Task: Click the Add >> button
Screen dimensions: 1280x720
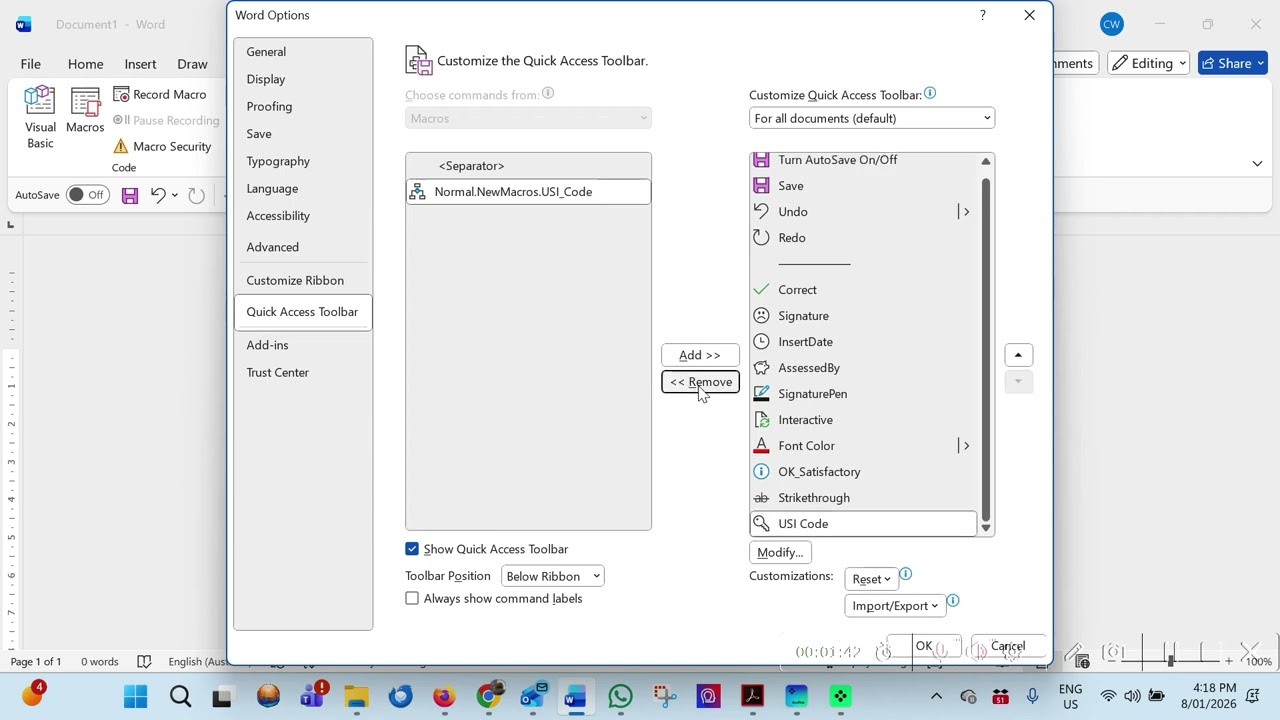Action: point(700,355)
